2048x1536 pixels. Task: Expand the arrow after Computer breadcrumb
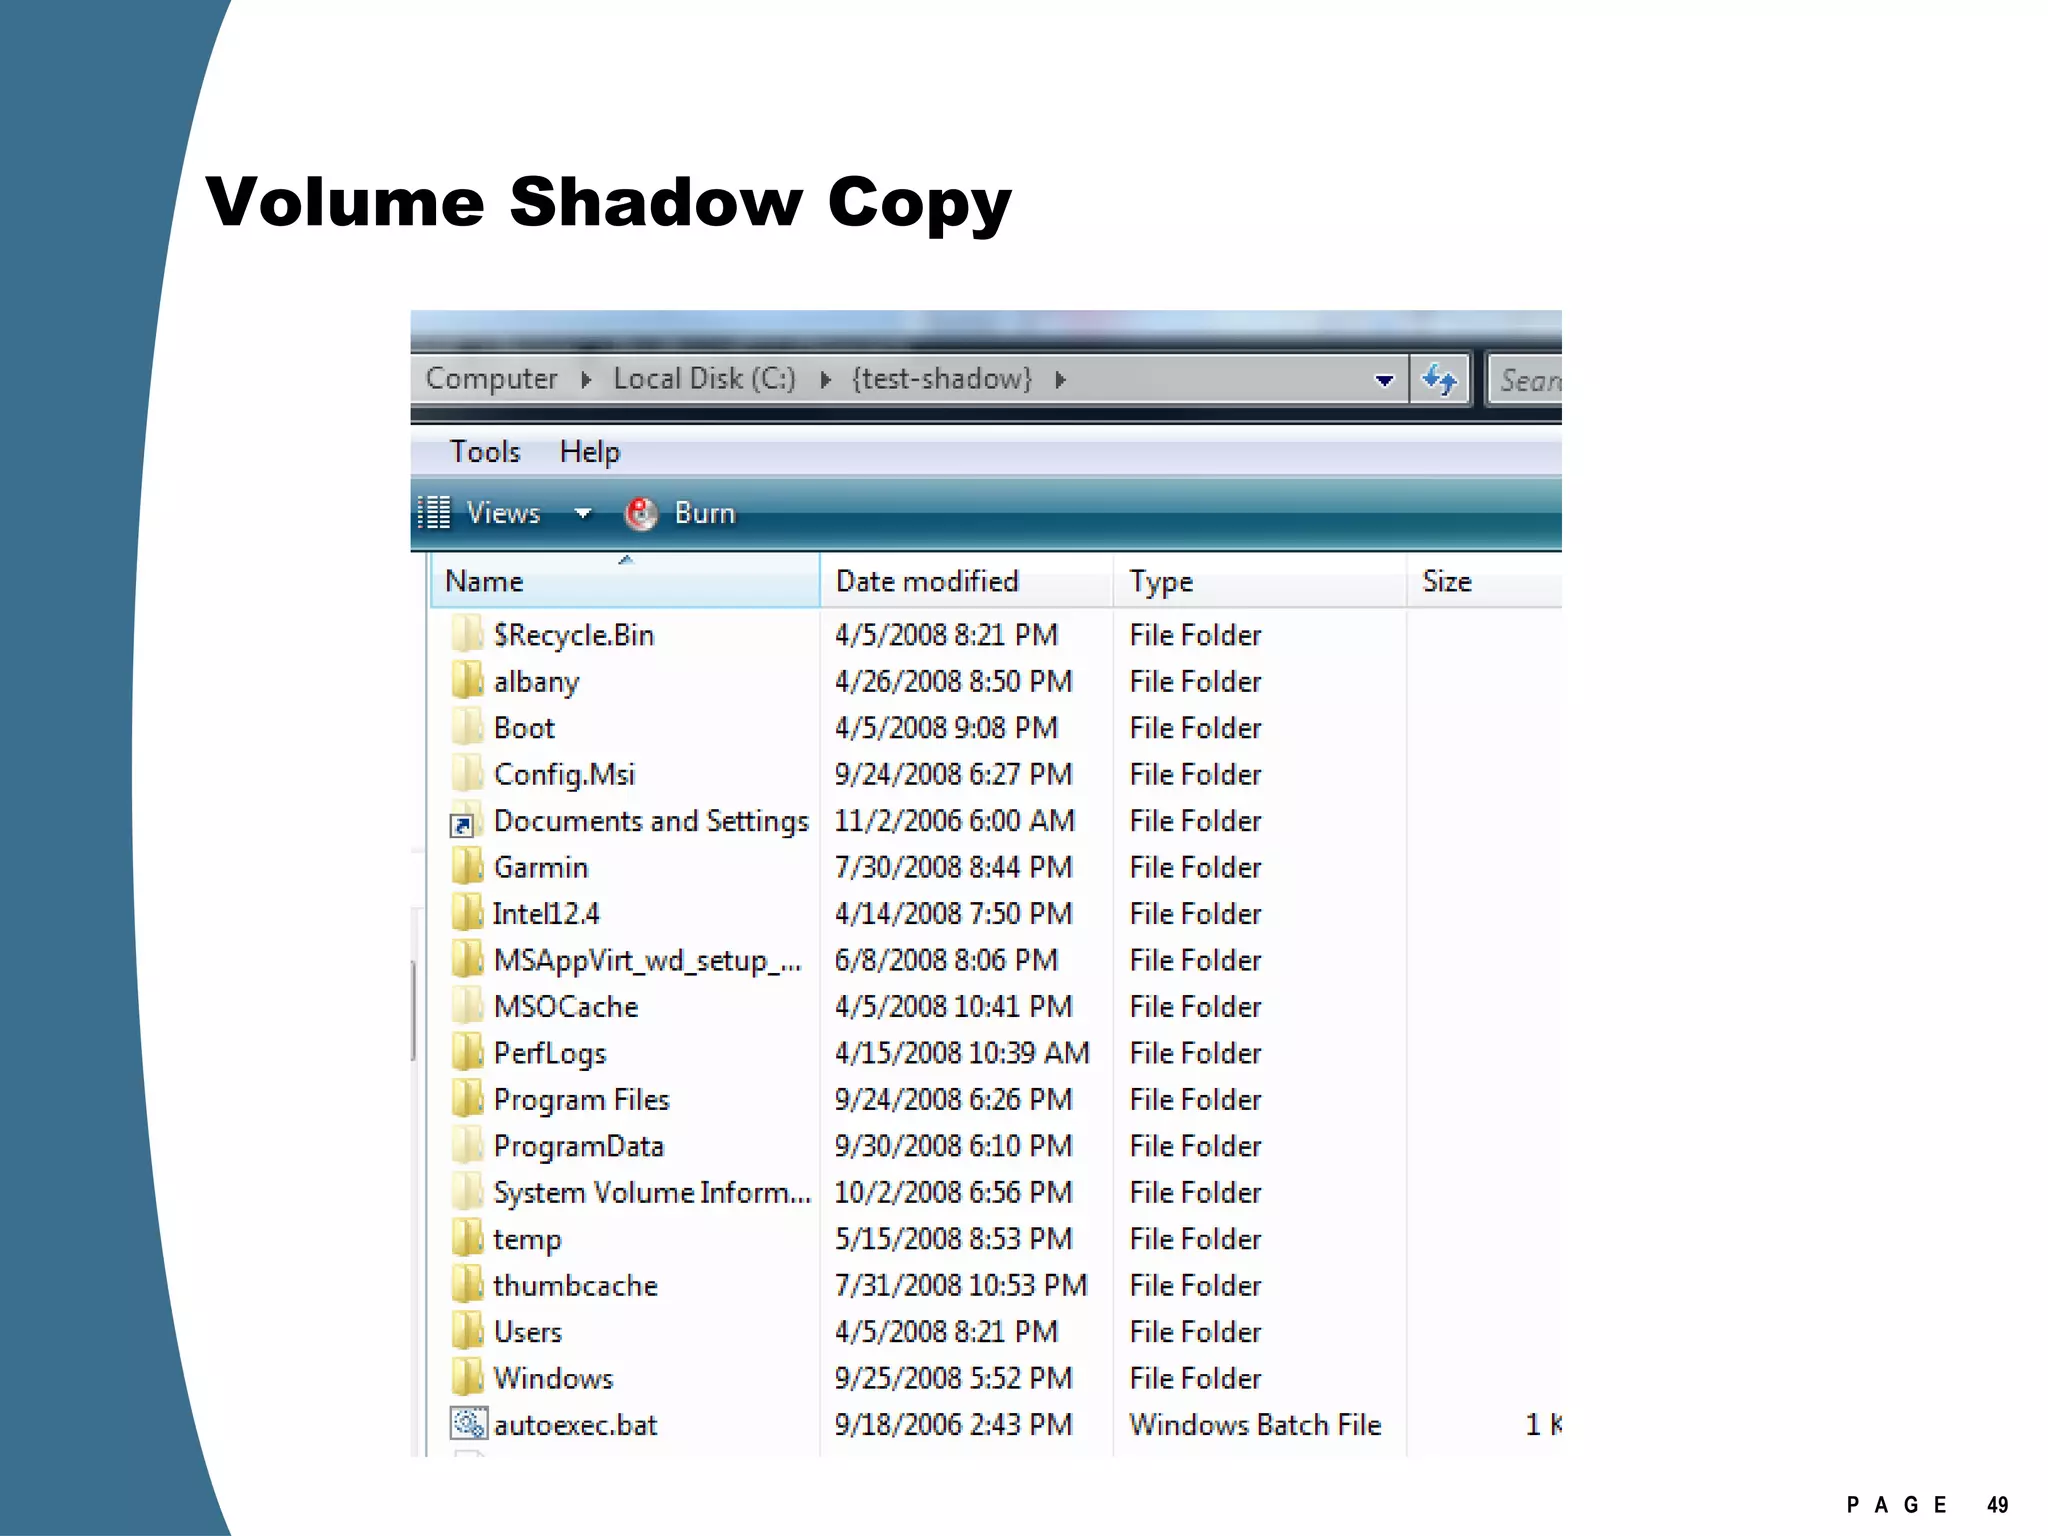tap(586, 380)
